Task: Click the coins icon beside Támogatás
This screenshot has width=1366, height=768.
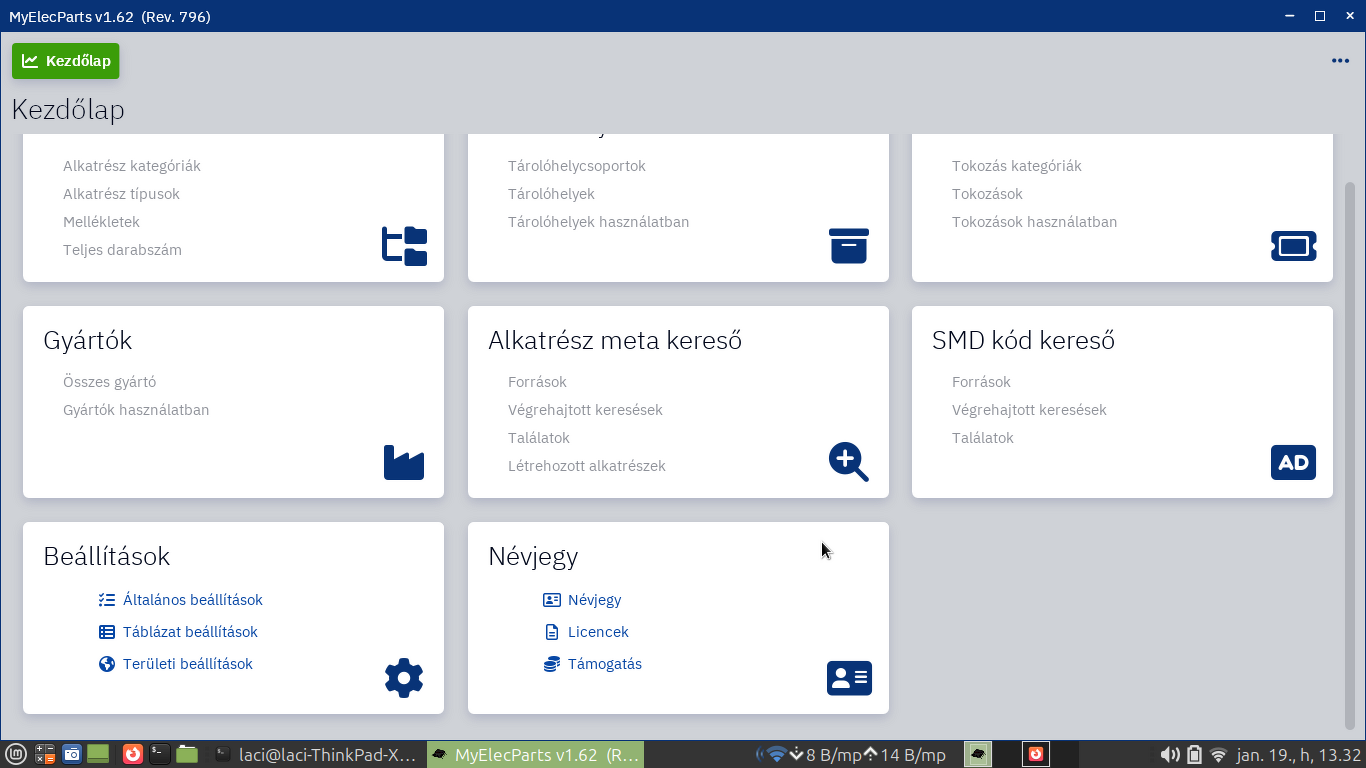Action: 552,664
